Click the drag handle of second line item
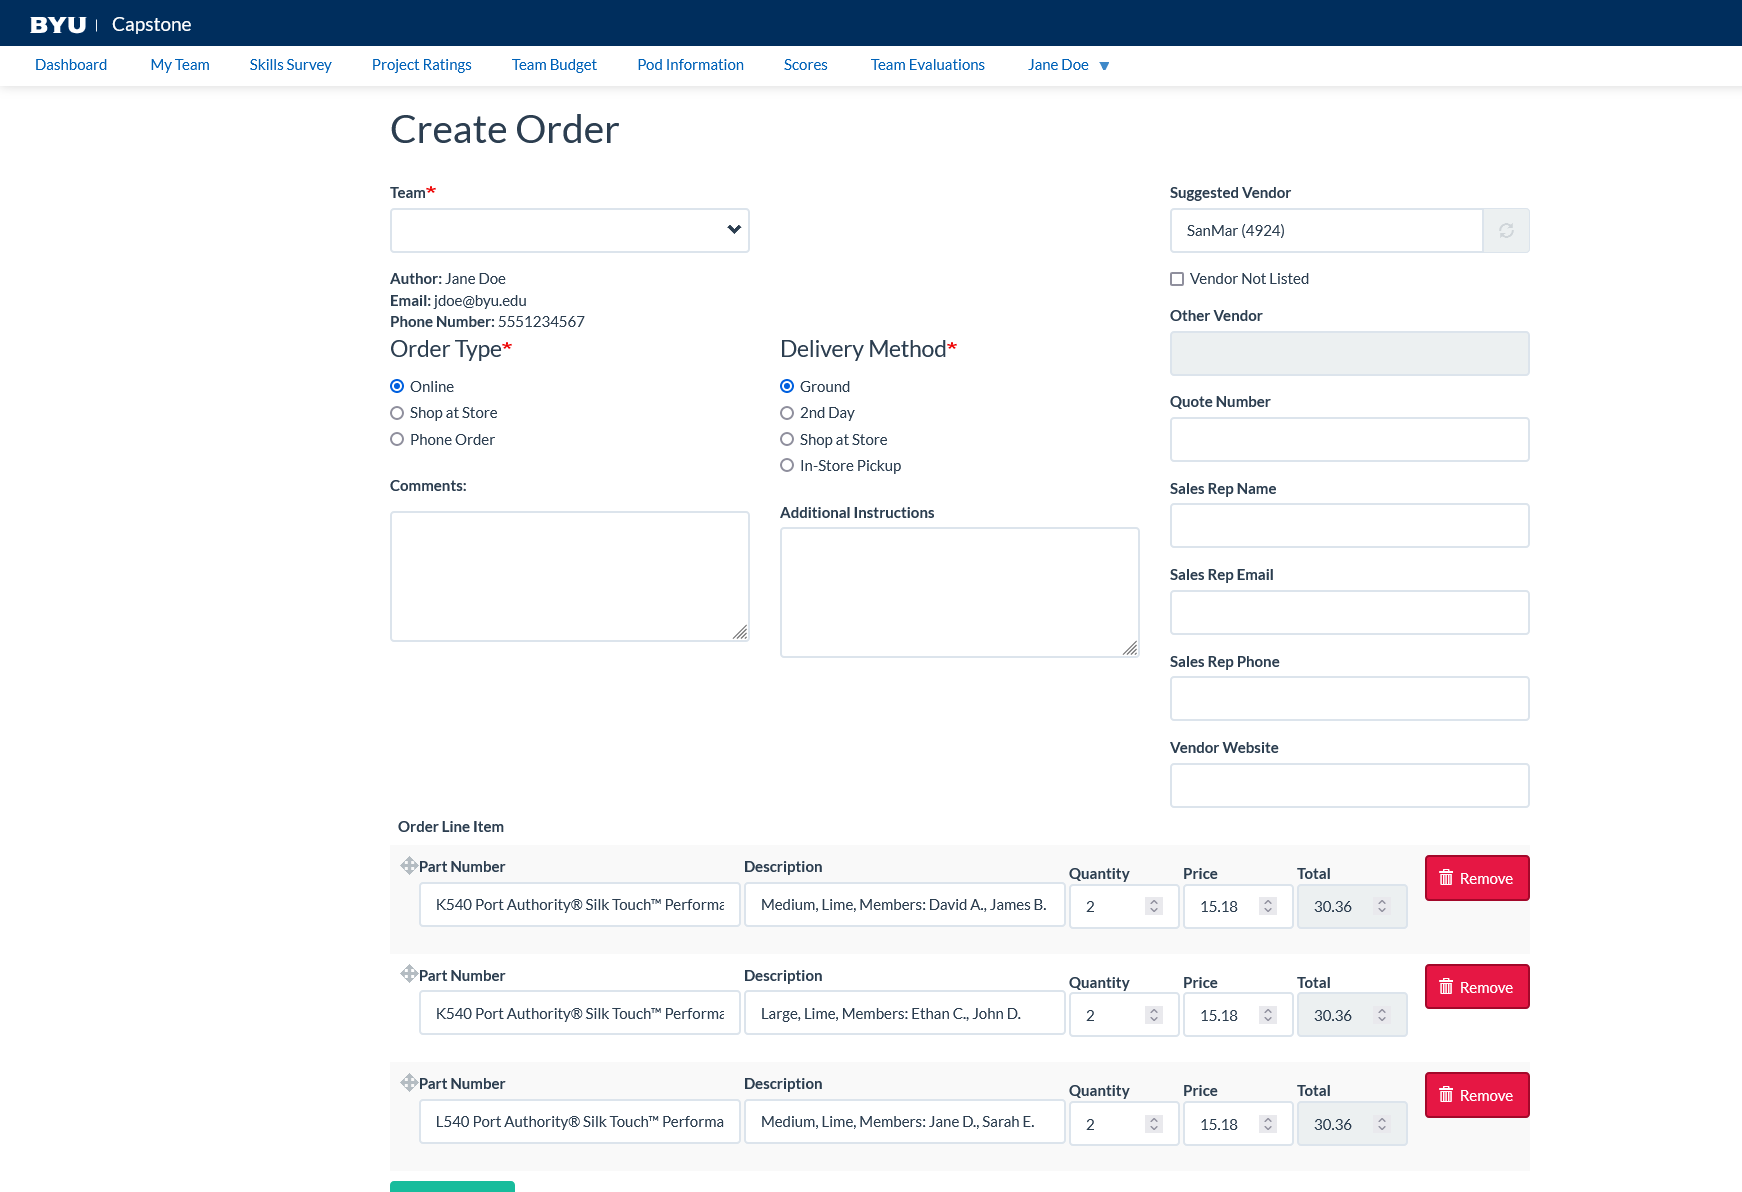The image size is (1742, 1192). 408,974
